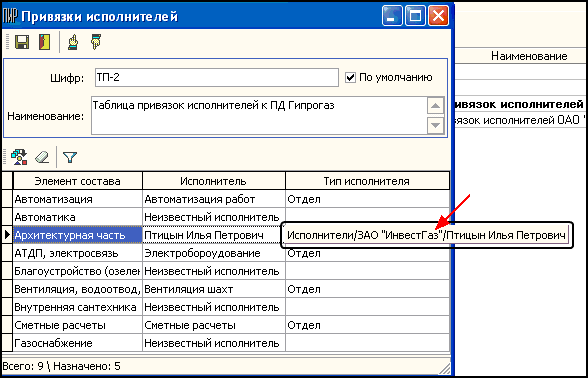Click the hand pointing up icon
Image resolution: width=588 pixels, height=378 pixels.
[x=72, y=42]
